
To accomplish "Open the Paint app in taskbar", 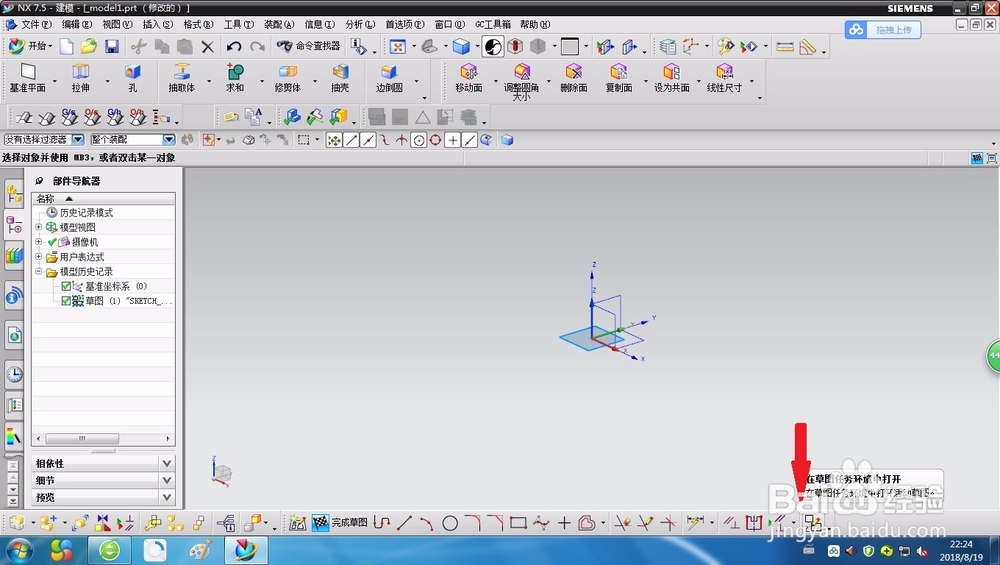I will point(200,550).
